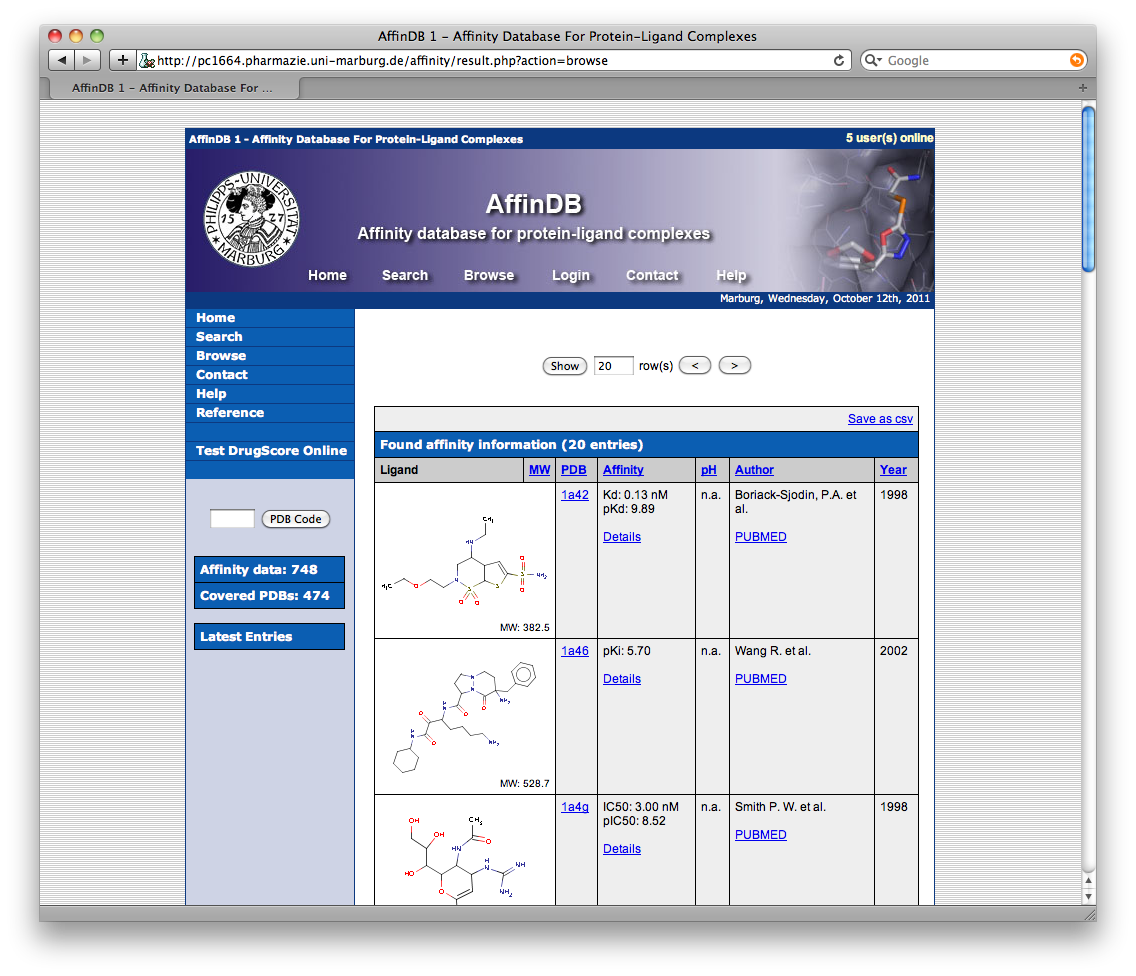Click the Philipps University Marburg seal logo
1136x976 pixels.
[x=251, y=219]
